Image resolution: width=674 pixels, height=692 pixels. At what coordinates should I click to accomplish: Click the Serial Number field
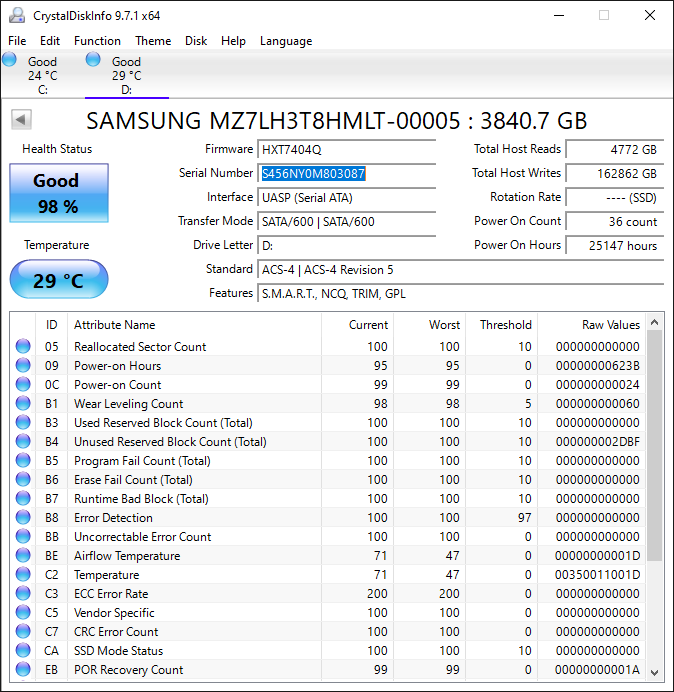(347, 173)
